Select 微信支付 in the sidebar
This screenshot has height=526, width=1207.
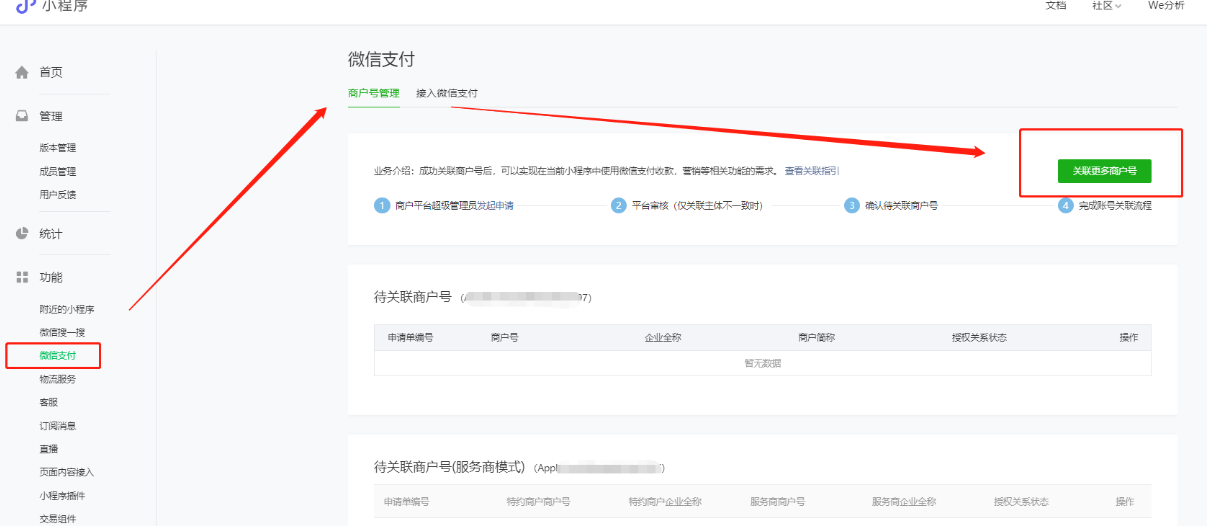(57, 356)
